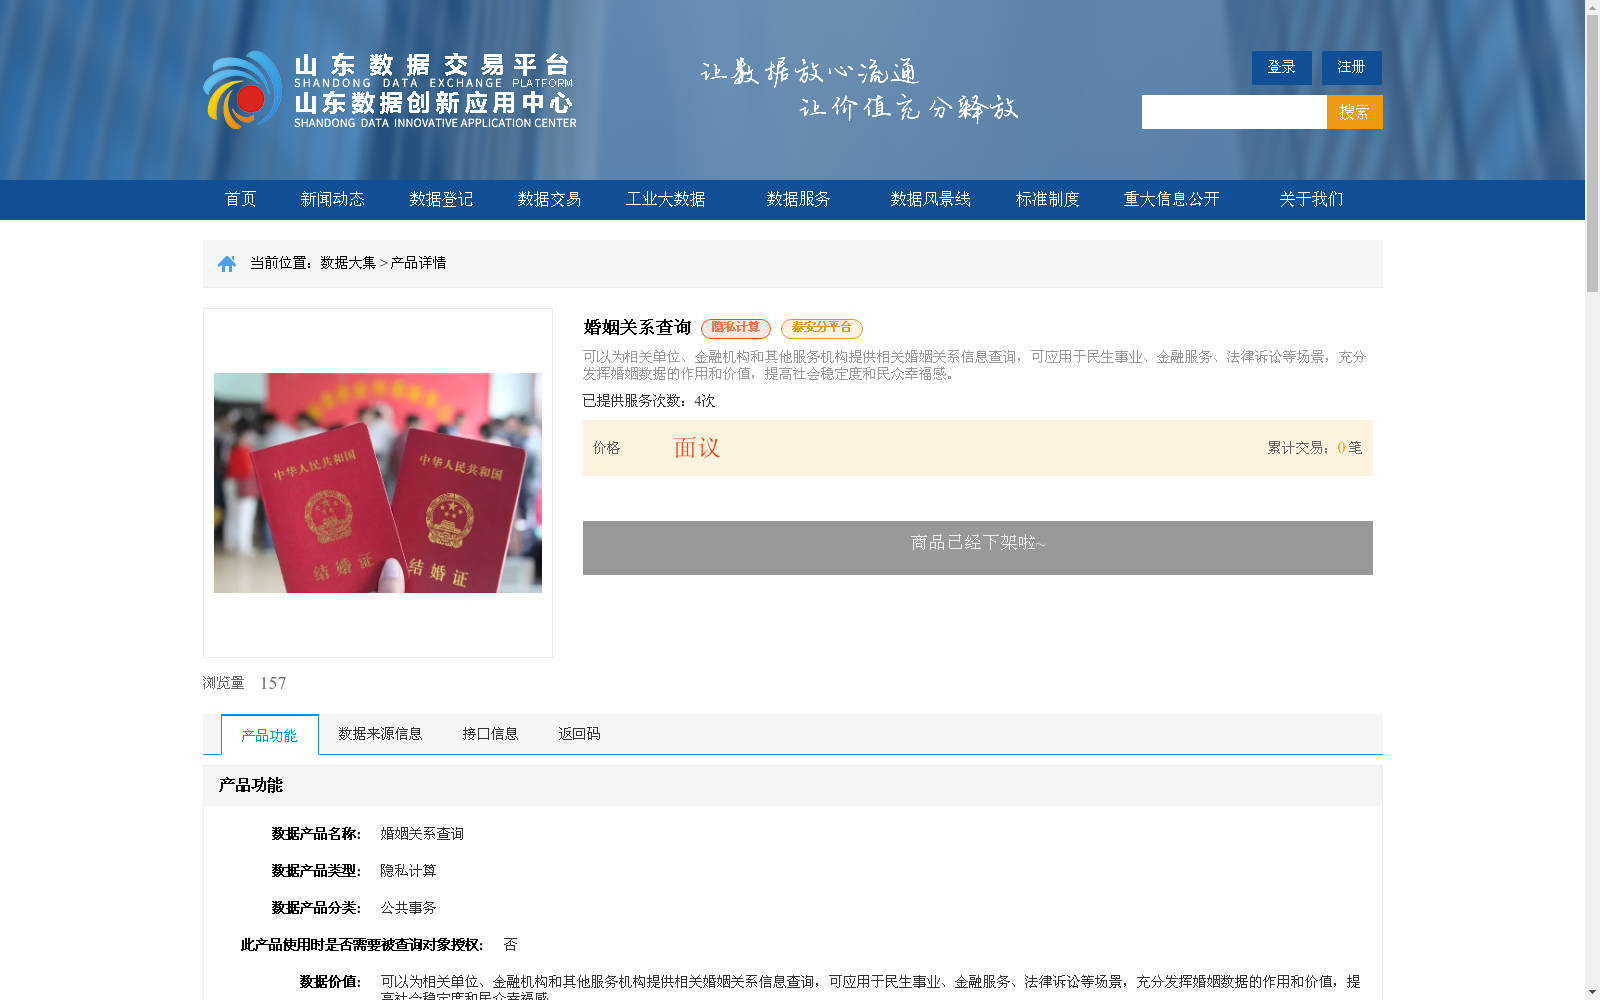The width and height of the screenshot is (1600, 1000).
Task: Click the 面议 price text
Action: point(697,448)
